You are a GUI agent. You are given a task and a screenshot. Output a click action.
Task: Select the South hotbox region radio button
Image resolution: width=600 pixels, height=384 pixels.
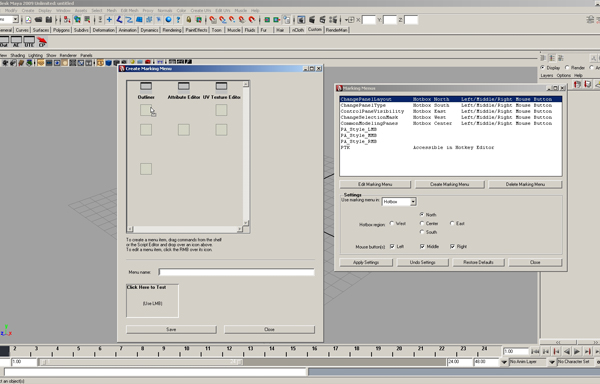(422, 232)
